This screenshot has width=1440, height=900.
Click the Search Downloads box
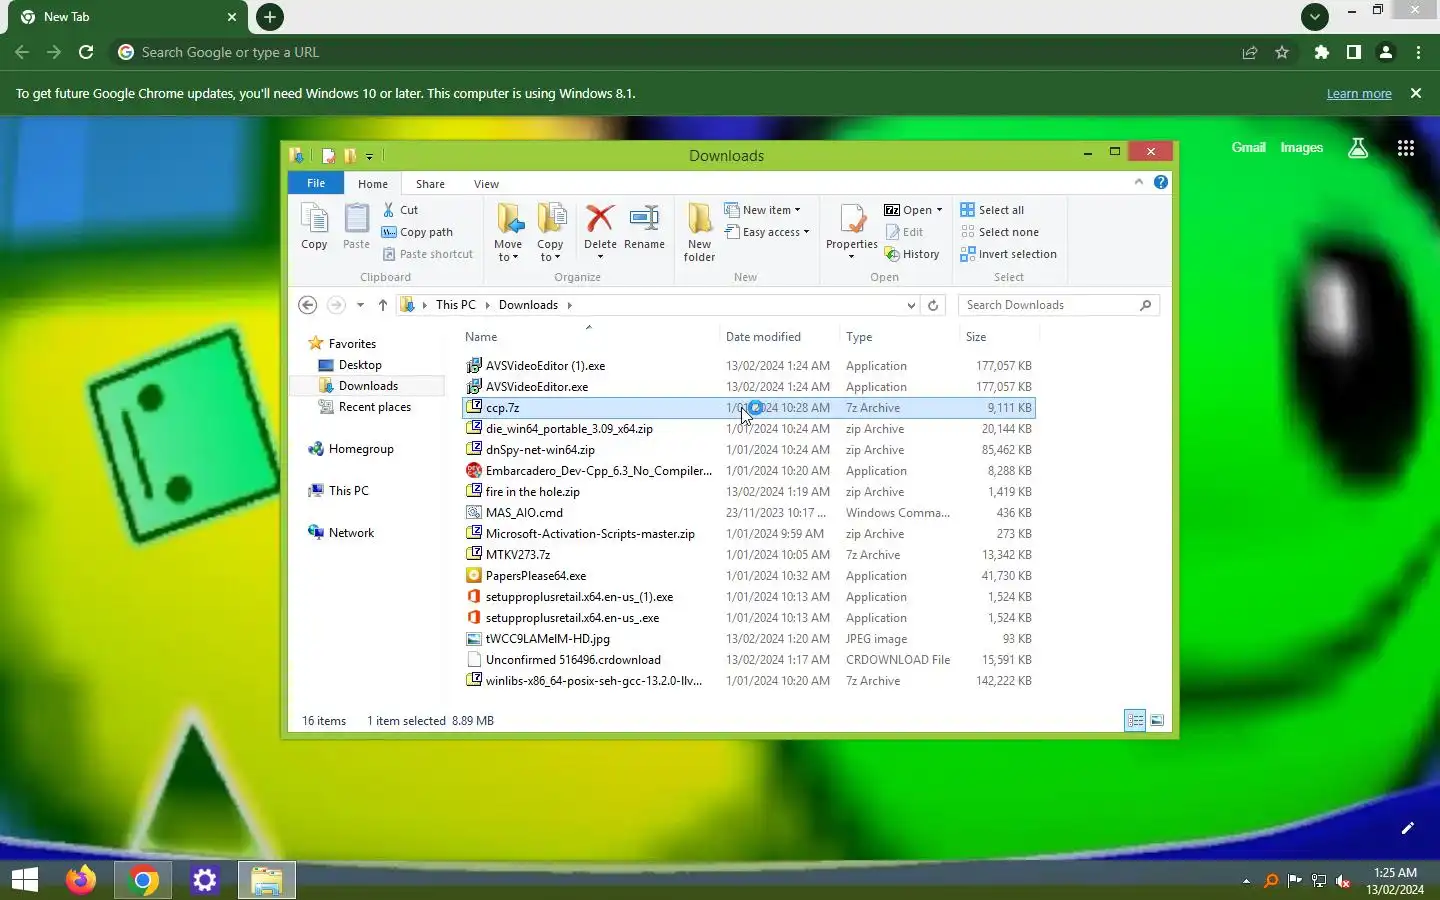click(1058, 305)
